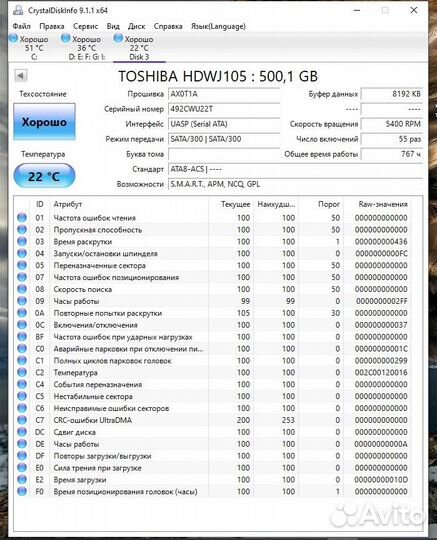Click status icon of attribute C4 События переназначения
Viewport: 437px width, 540px height.
(x=22, y=384)
